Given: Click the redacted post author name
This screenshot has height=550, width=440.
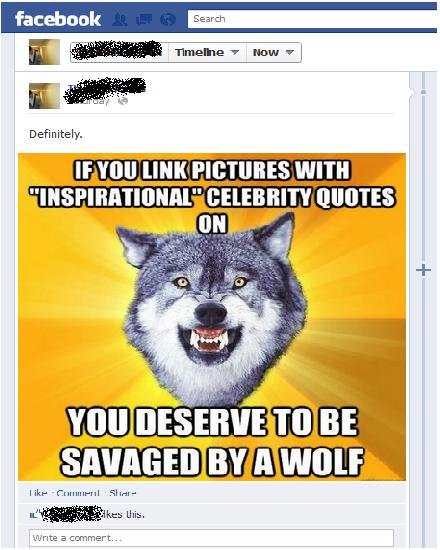Looking at the screenshot, I should pos(105,87).
